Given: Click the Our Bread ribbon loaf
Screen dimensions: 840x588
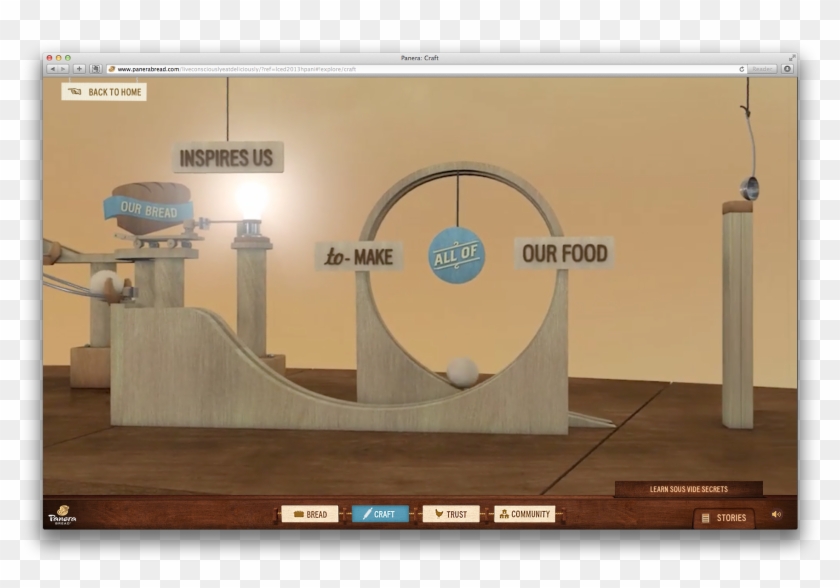Looking at the screenshot, I should pyautogui.click(x=148, y=208).
